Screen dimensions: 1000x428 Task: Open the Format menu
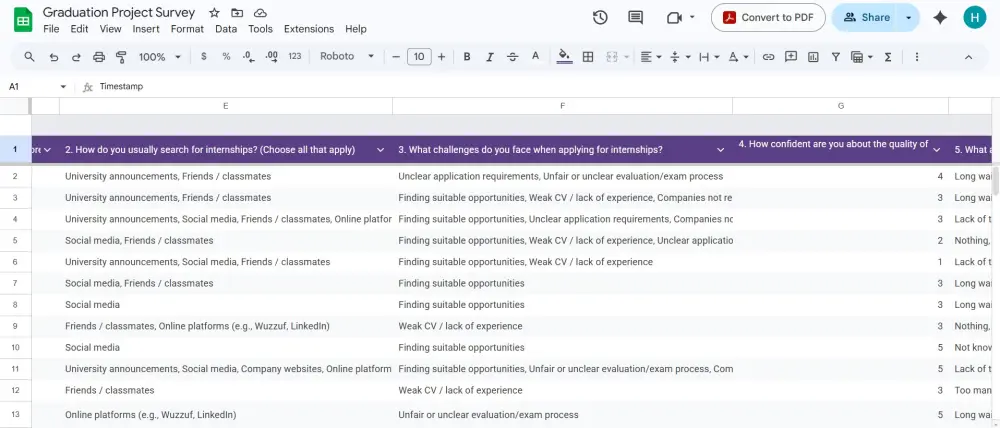pyautogui.click(x=188, y=29)
